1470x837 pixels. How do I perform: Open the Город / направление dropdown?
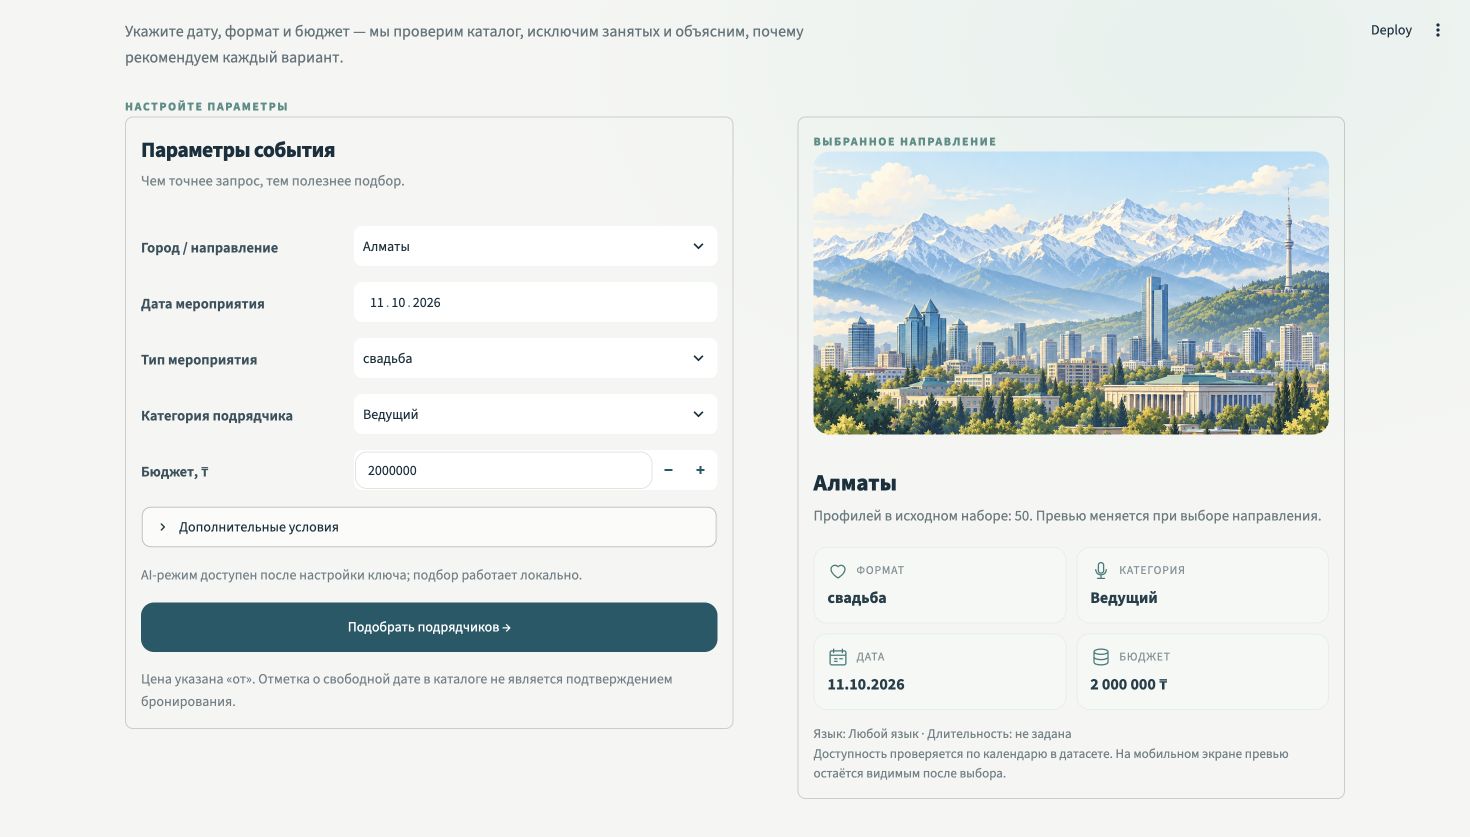(x=535, y=246)
